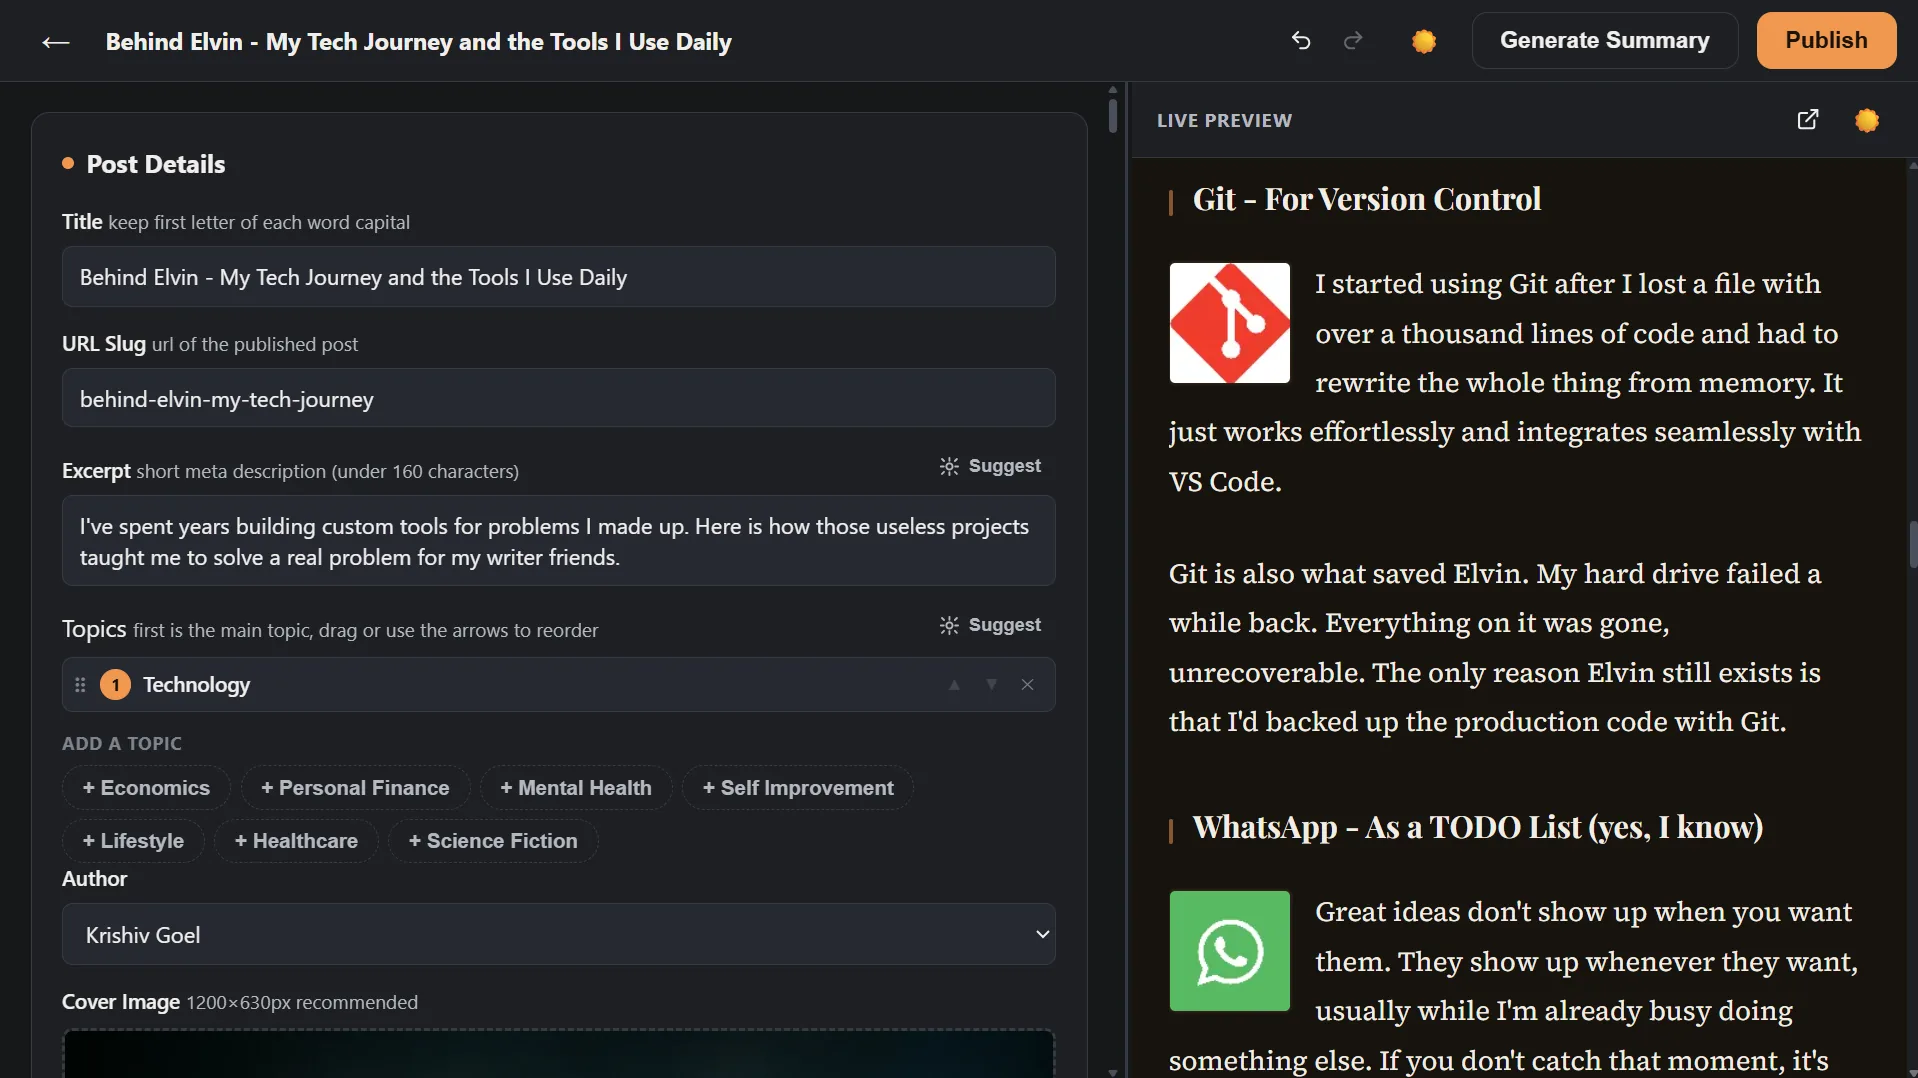Toggle the live preview sun theme icon
The height and width of the screenshot is (1078, 1918).
point(1867,120)
